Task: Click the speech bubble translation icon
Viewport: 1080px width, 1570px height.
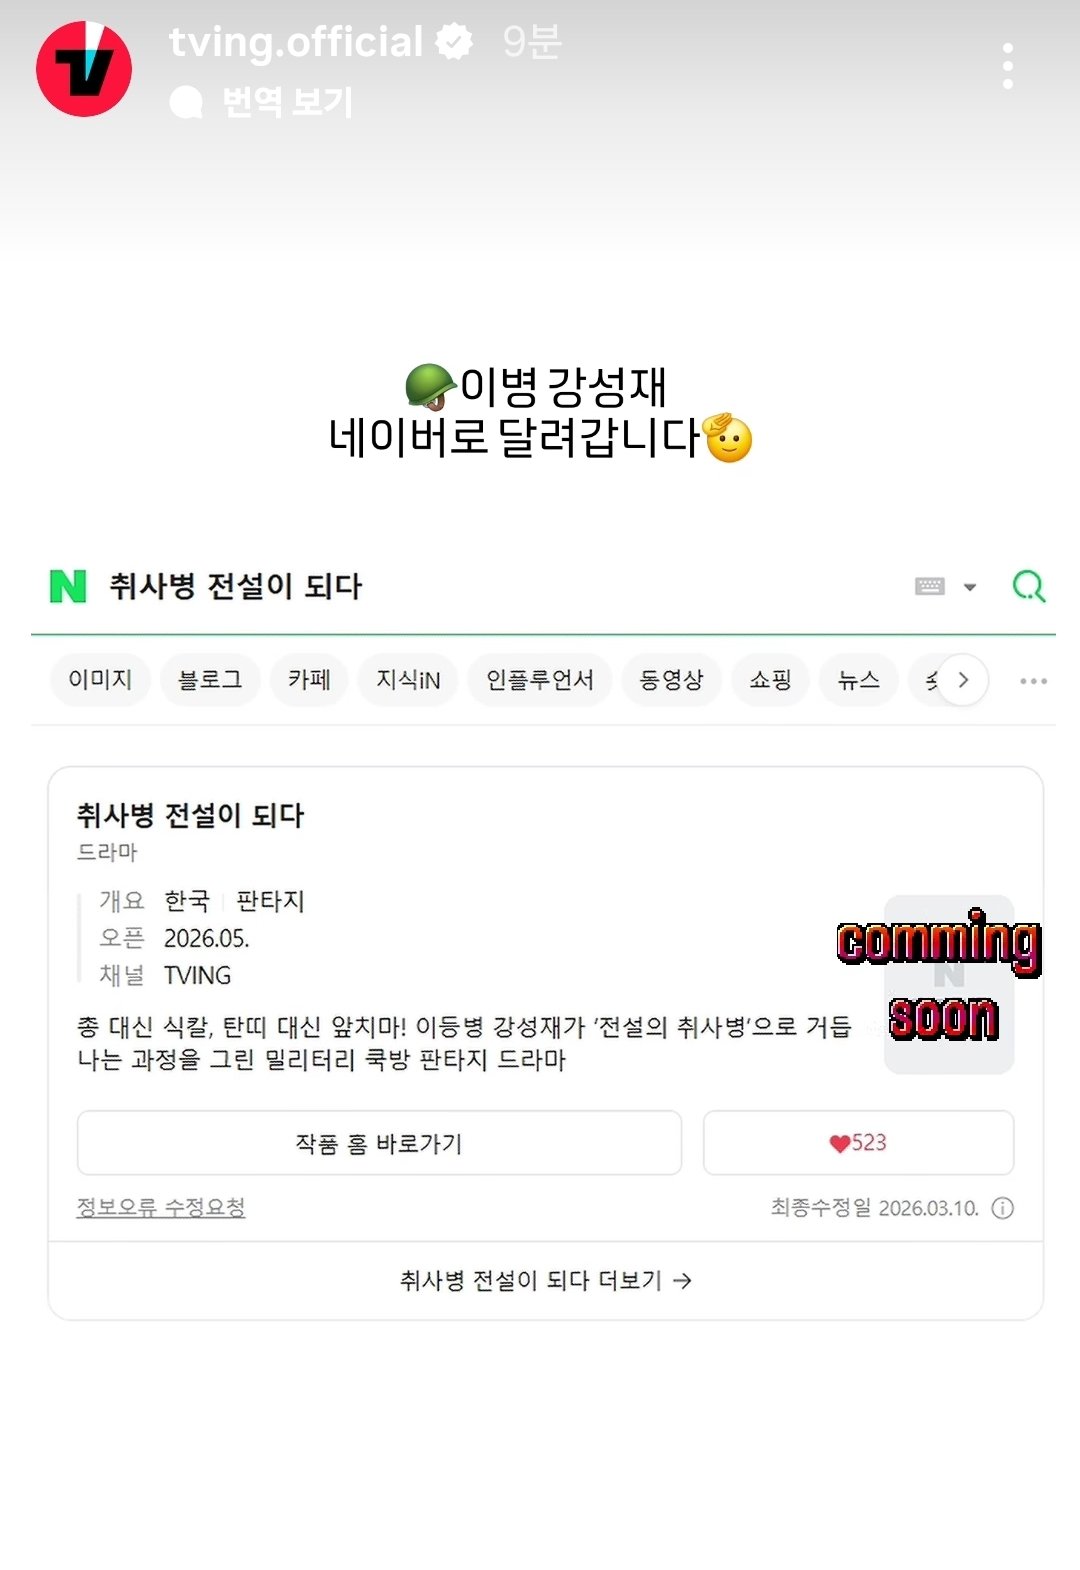Action: [x=186, y=102]
